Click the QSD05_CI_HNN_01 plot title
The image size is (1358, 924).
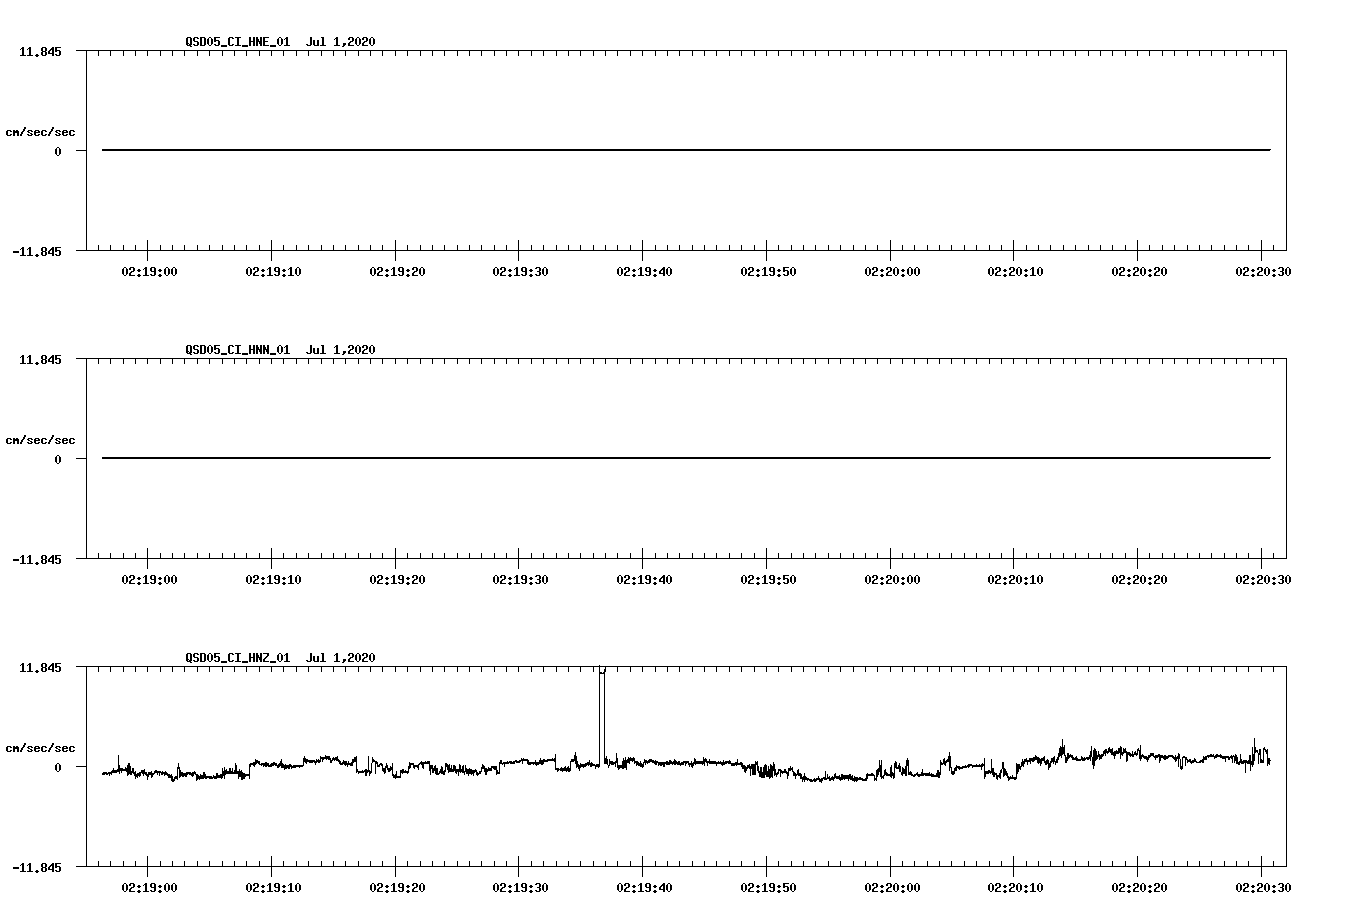coord(280,349)
